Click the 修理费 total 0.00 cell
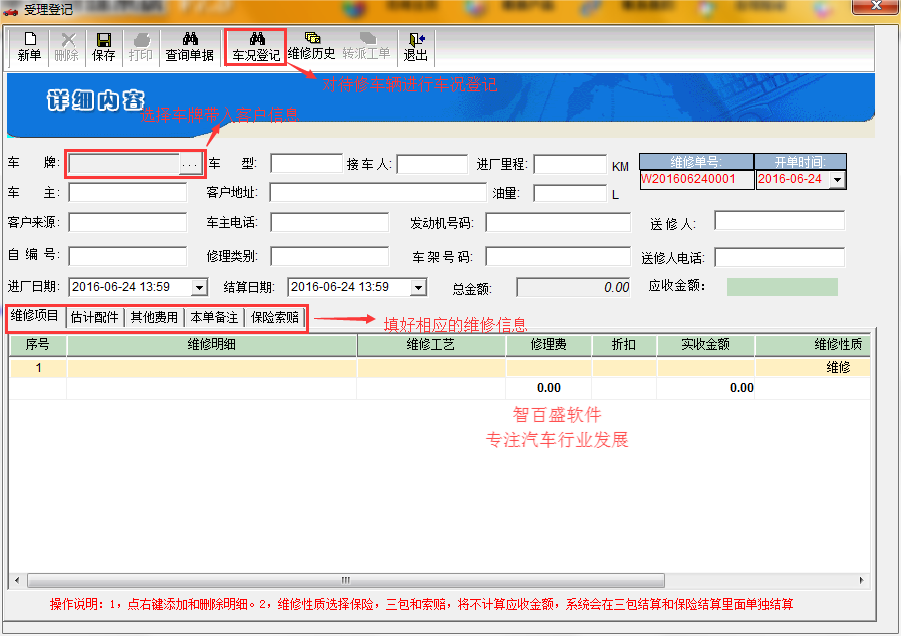This screenshot has width=901, height=636. click(x=549, y=388)
